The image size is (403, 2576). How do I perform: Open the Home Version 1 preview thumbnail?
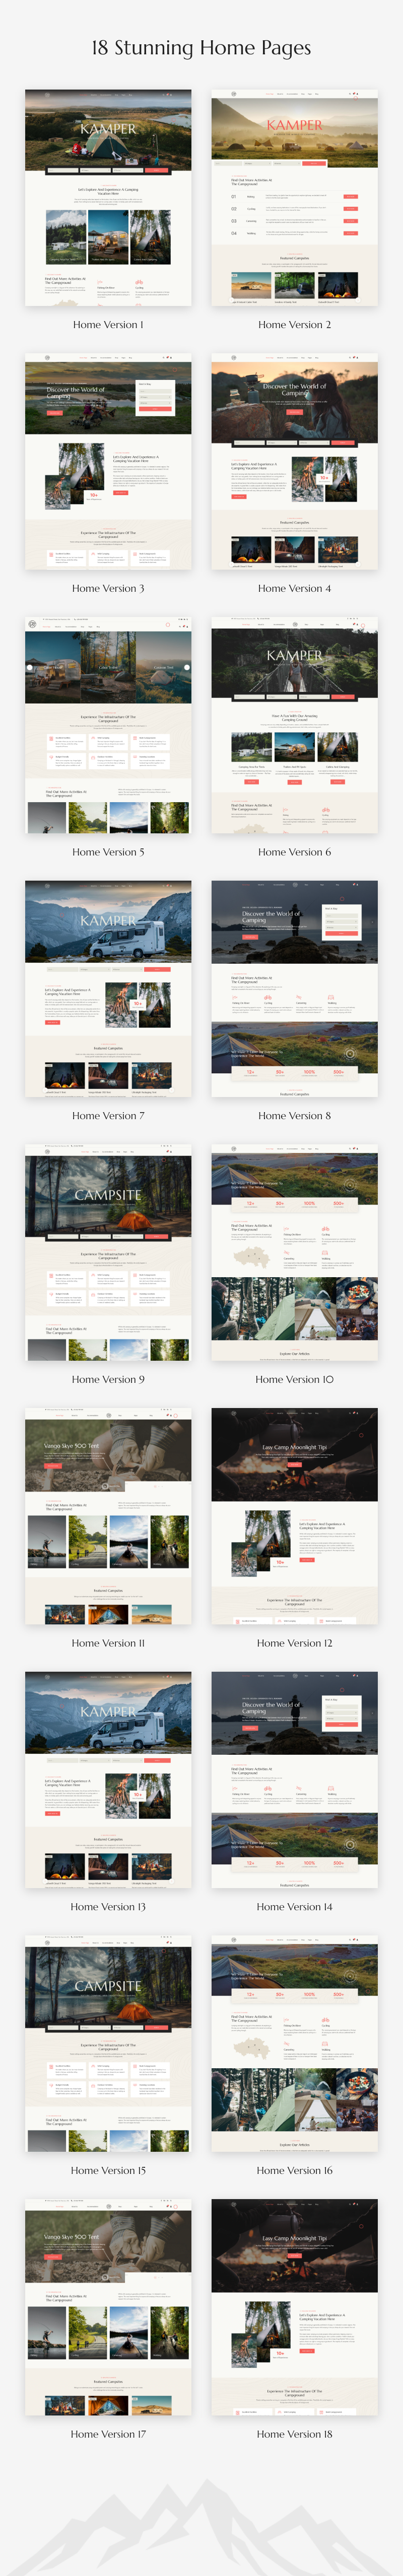tap(108, 198)
